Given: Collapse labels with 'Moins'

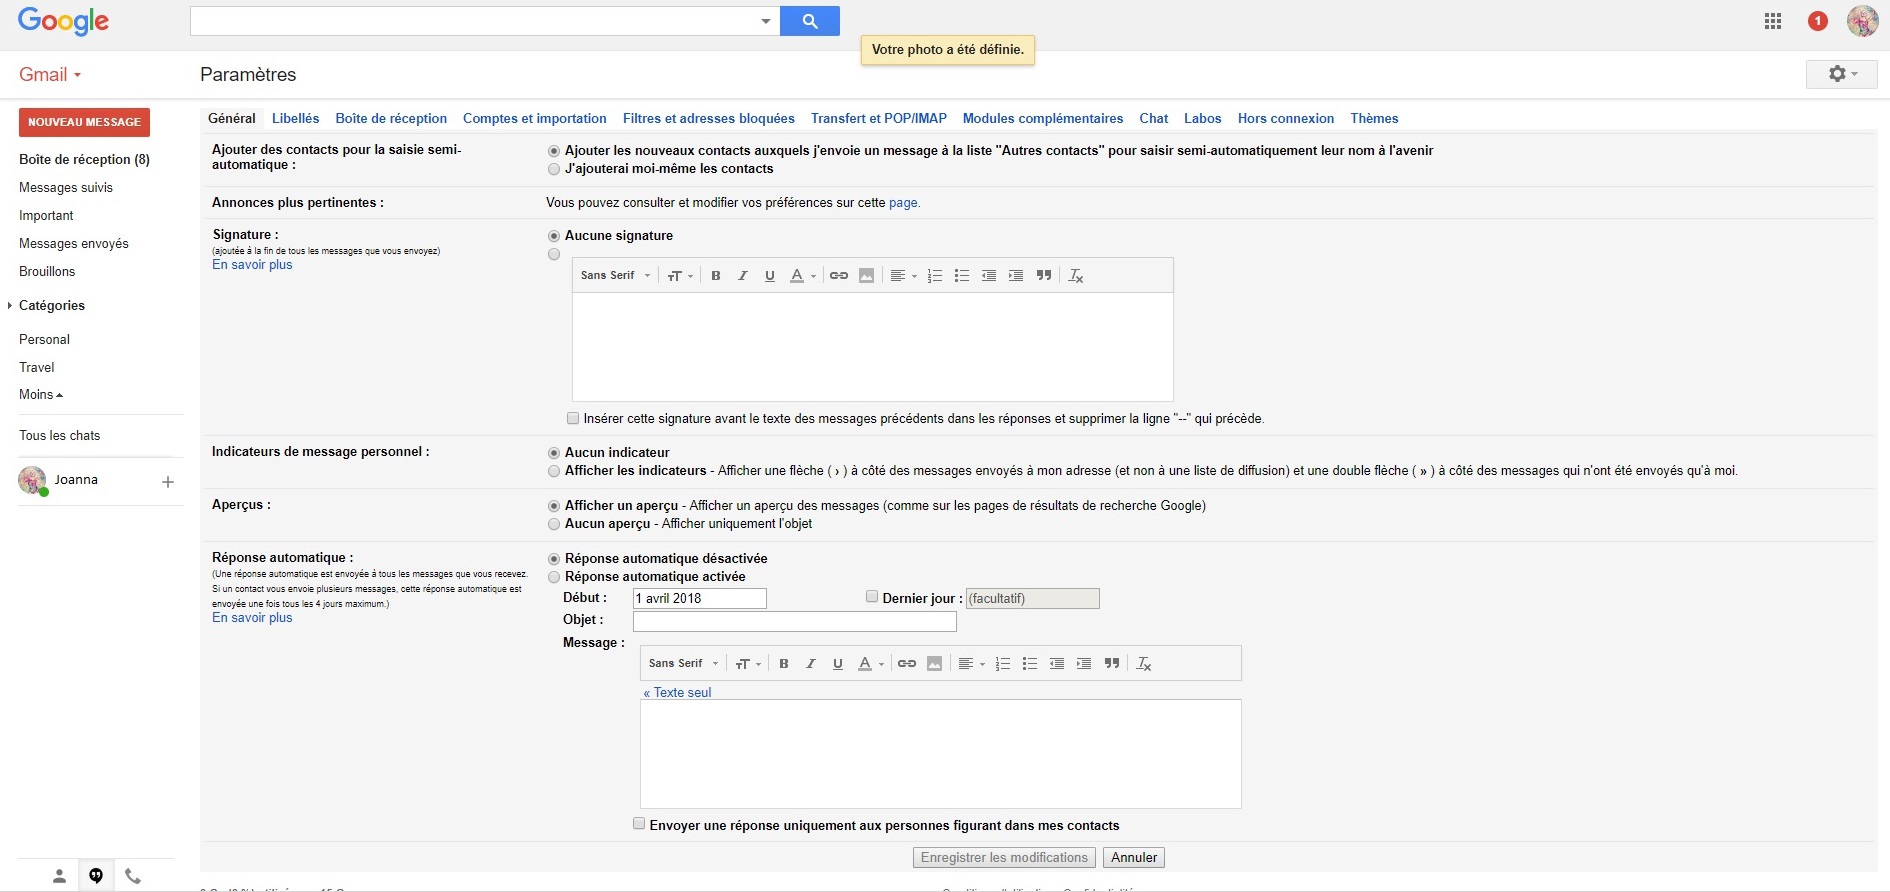Looking at the screenshot, I should click(x=40, y=395).
